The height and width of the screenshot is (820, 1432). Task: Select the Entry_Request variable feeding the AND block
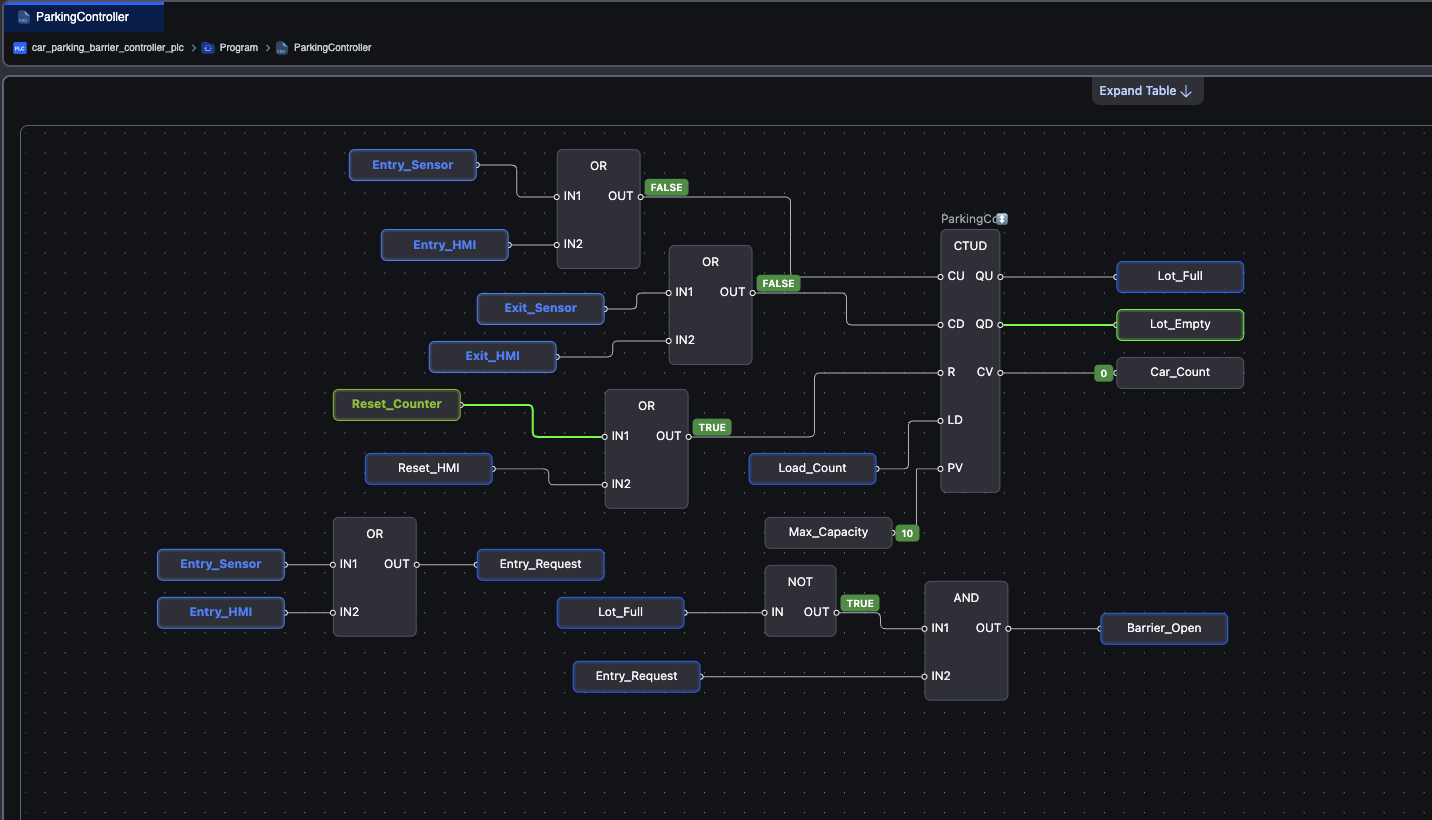(x=637, y=677)
